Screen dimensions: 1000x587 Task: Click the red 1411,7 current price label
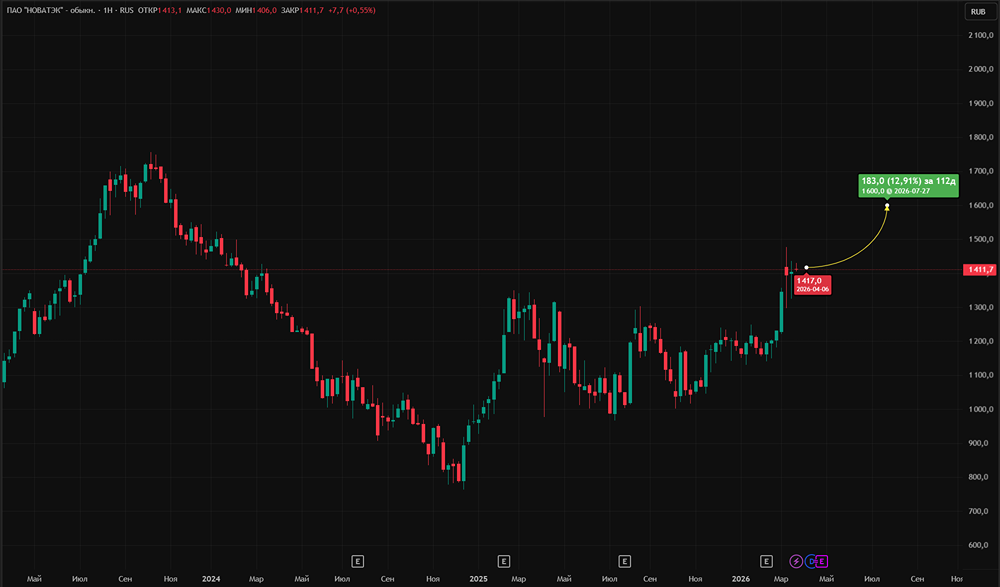click(979, 270)
